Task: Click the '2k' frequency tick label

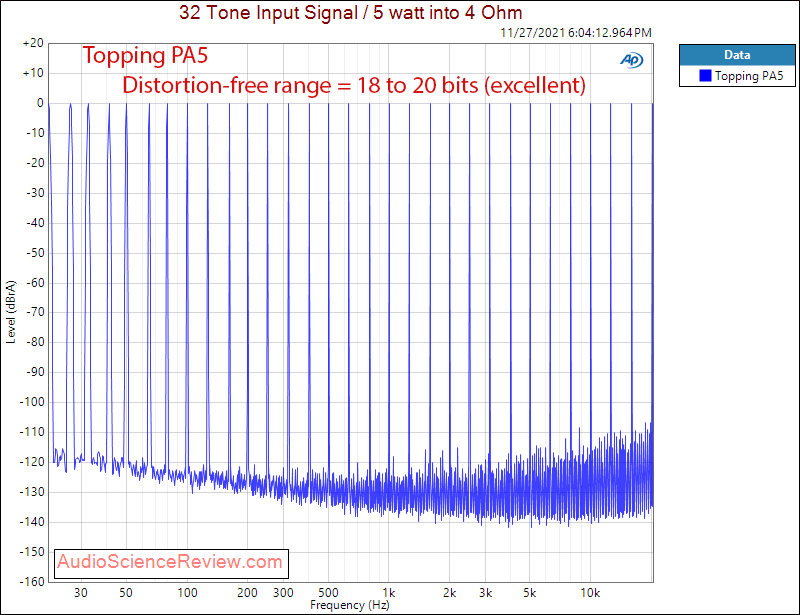Action: pyautogui.click(x=449, y=593)
